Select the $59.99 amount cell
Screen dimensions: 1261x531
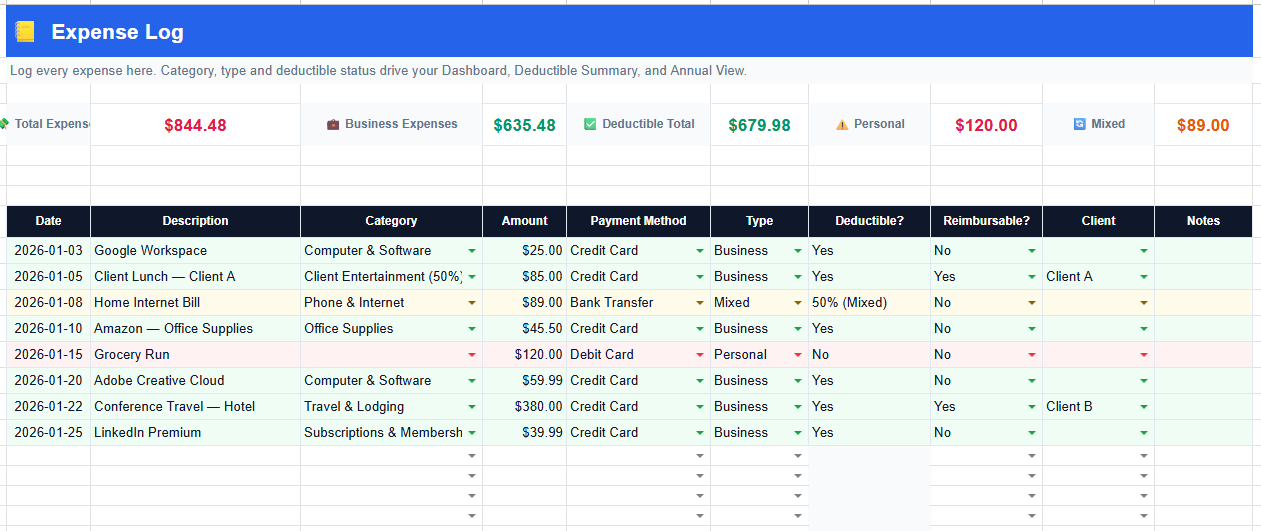tap(524, 381)
